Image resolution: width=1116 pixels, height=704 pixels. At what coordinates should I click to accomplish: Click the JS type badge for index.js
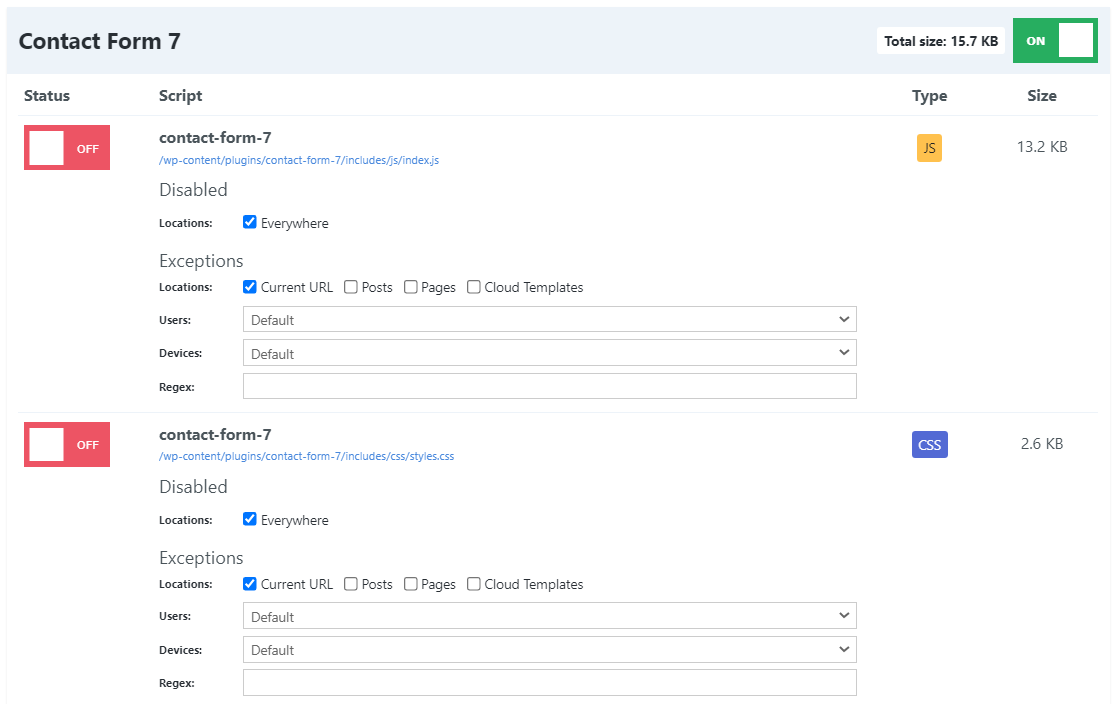coord(929,147)
